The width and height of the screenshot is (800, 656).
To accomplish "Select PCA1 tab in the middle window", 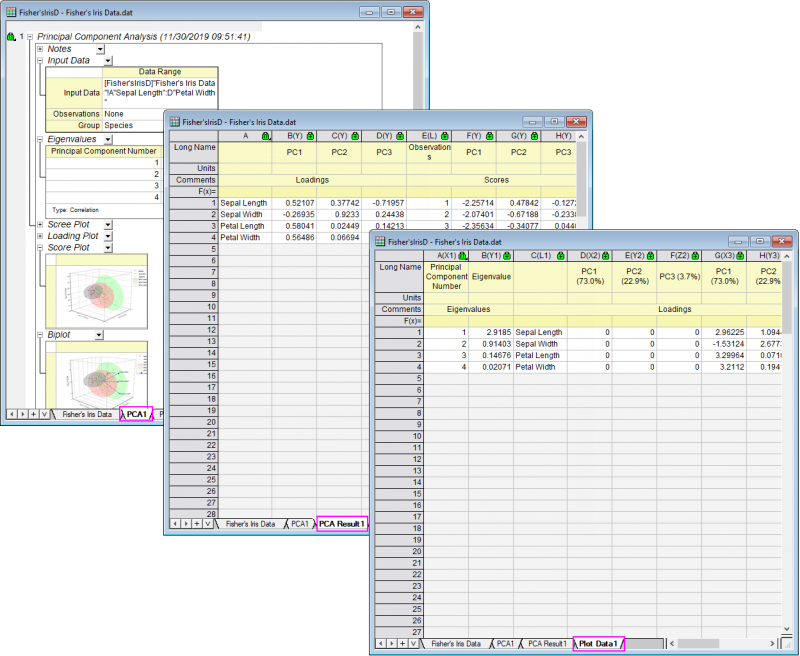I will point(299,524).
